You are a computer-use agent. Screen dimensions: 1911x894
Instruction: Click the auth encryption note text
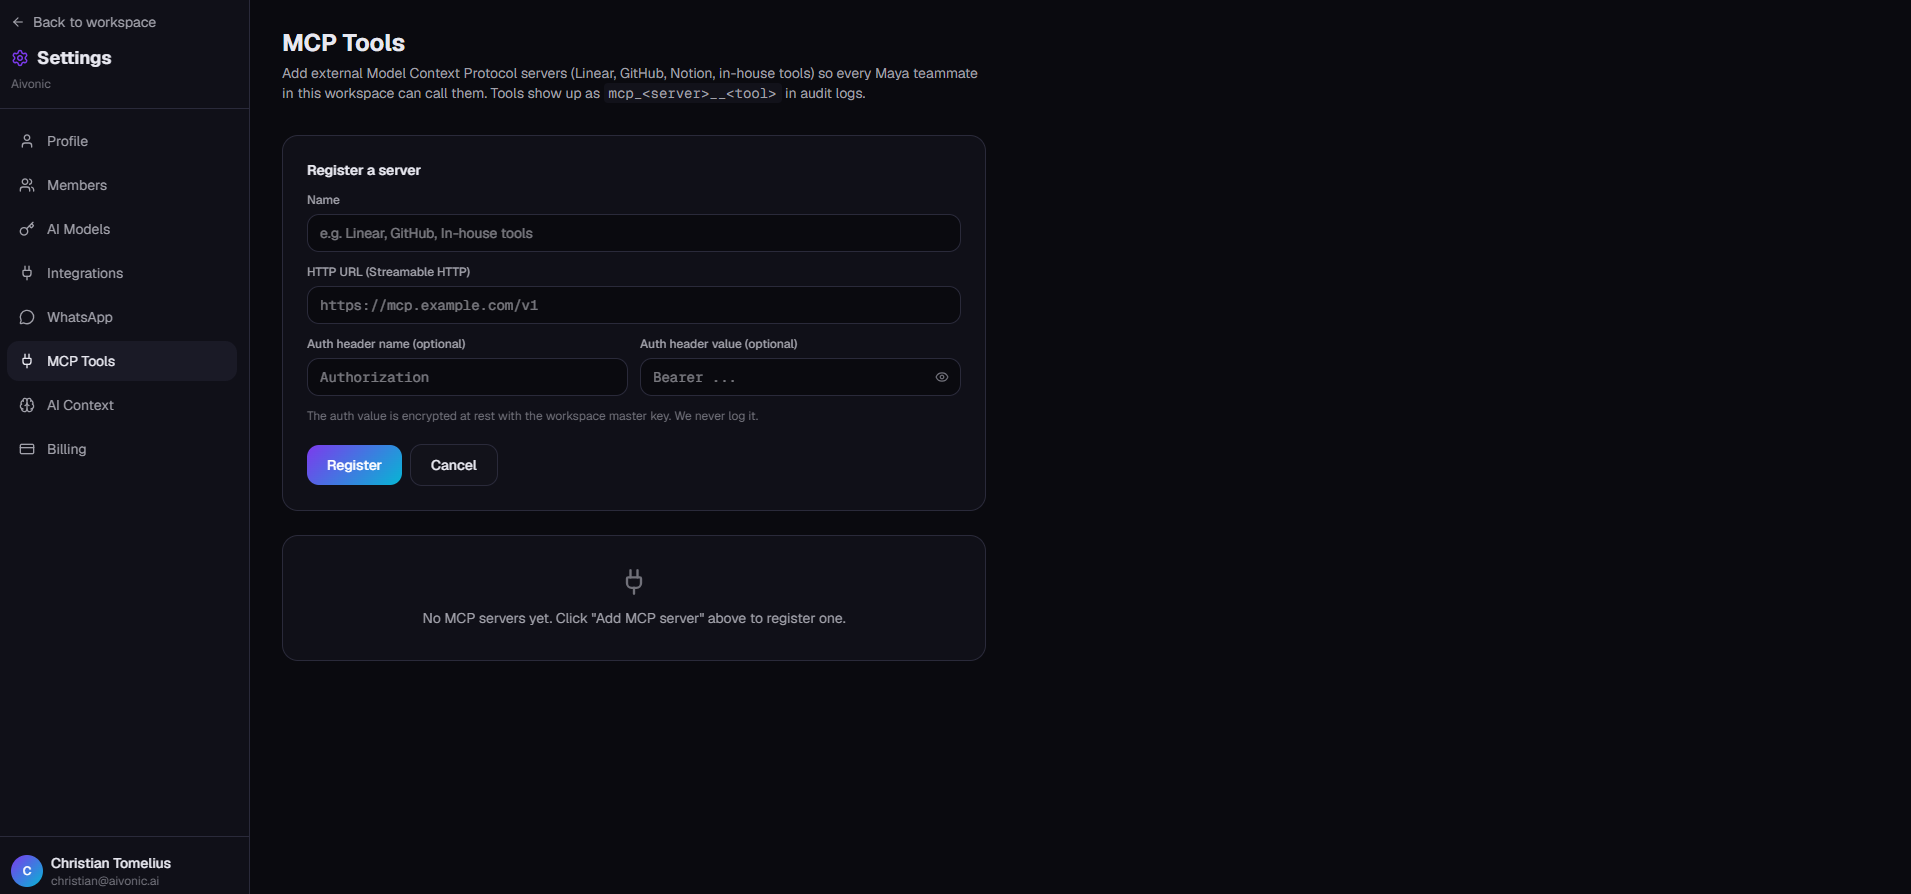point(533,416)
